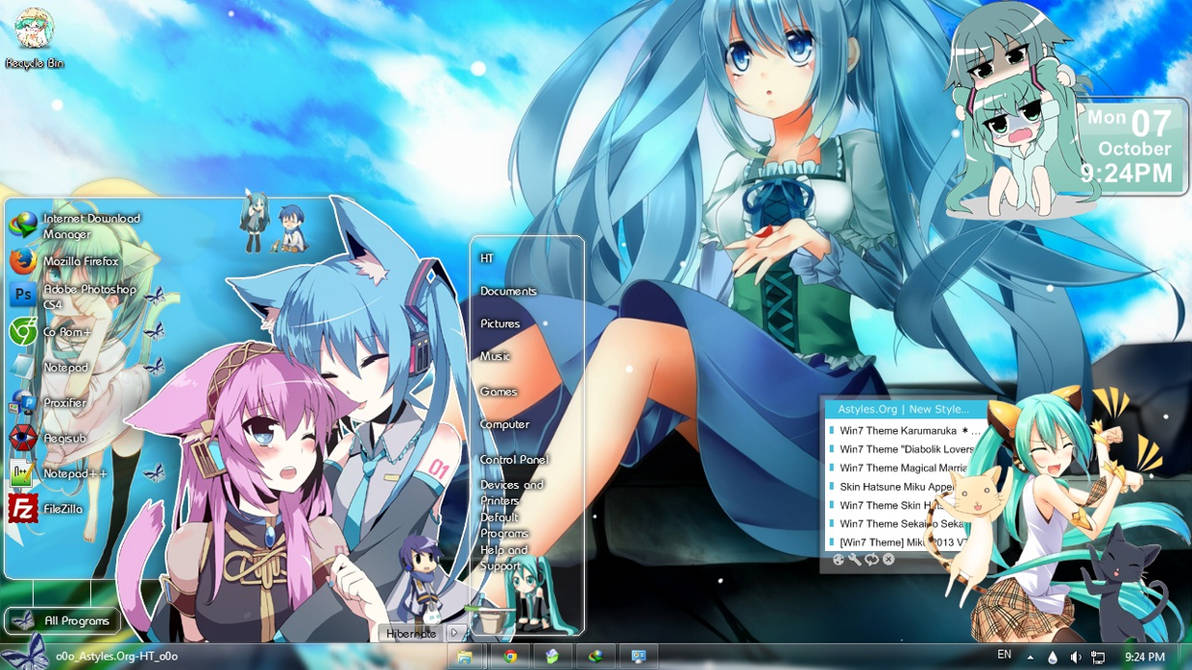Open Computer in the Start menu
Viewport: 1192px width, 670px height.
click(504, 424)
